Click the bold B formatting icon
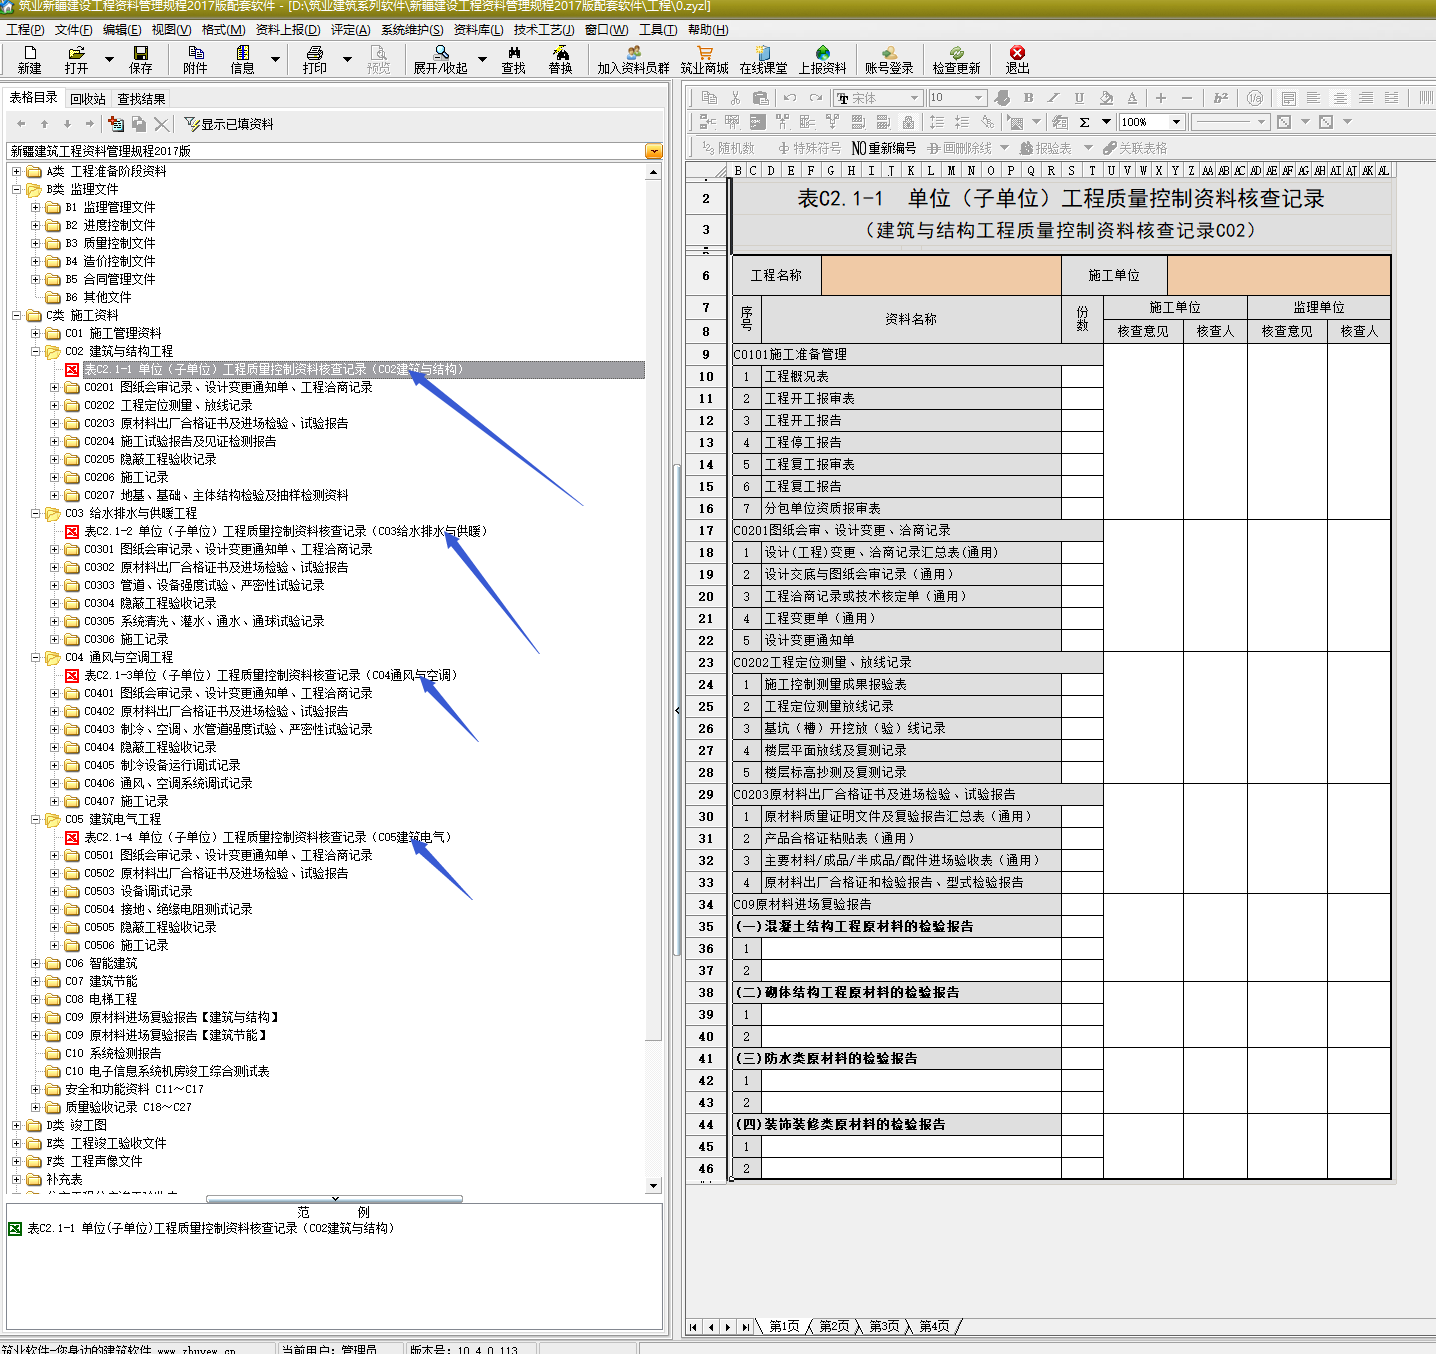1436x1354 pixels. coord(1028,98)
